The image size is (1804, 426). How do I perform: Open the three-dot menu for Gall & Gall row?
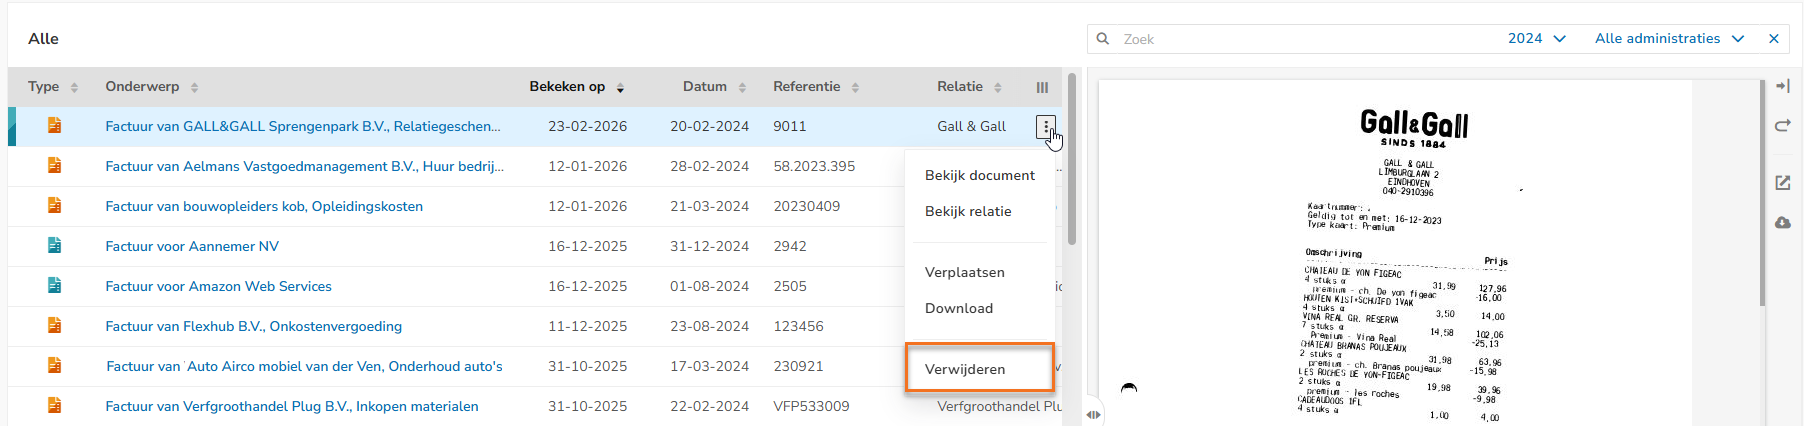(1045, 127)
